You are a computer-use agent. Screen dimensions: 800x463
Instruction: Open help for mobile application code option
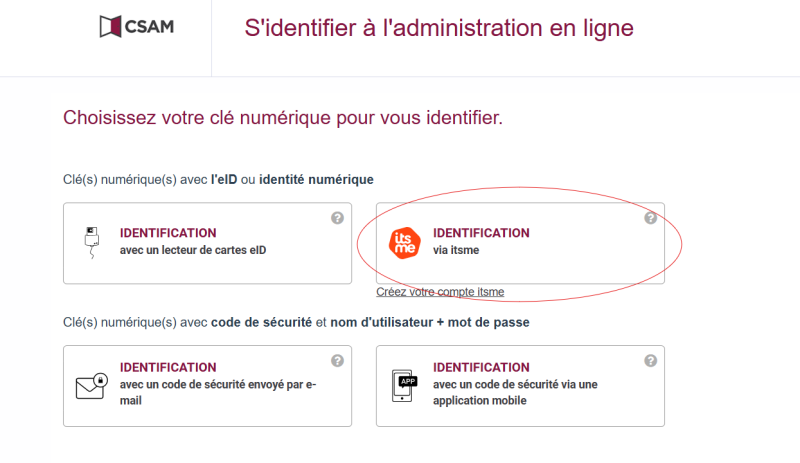point(651,361)
